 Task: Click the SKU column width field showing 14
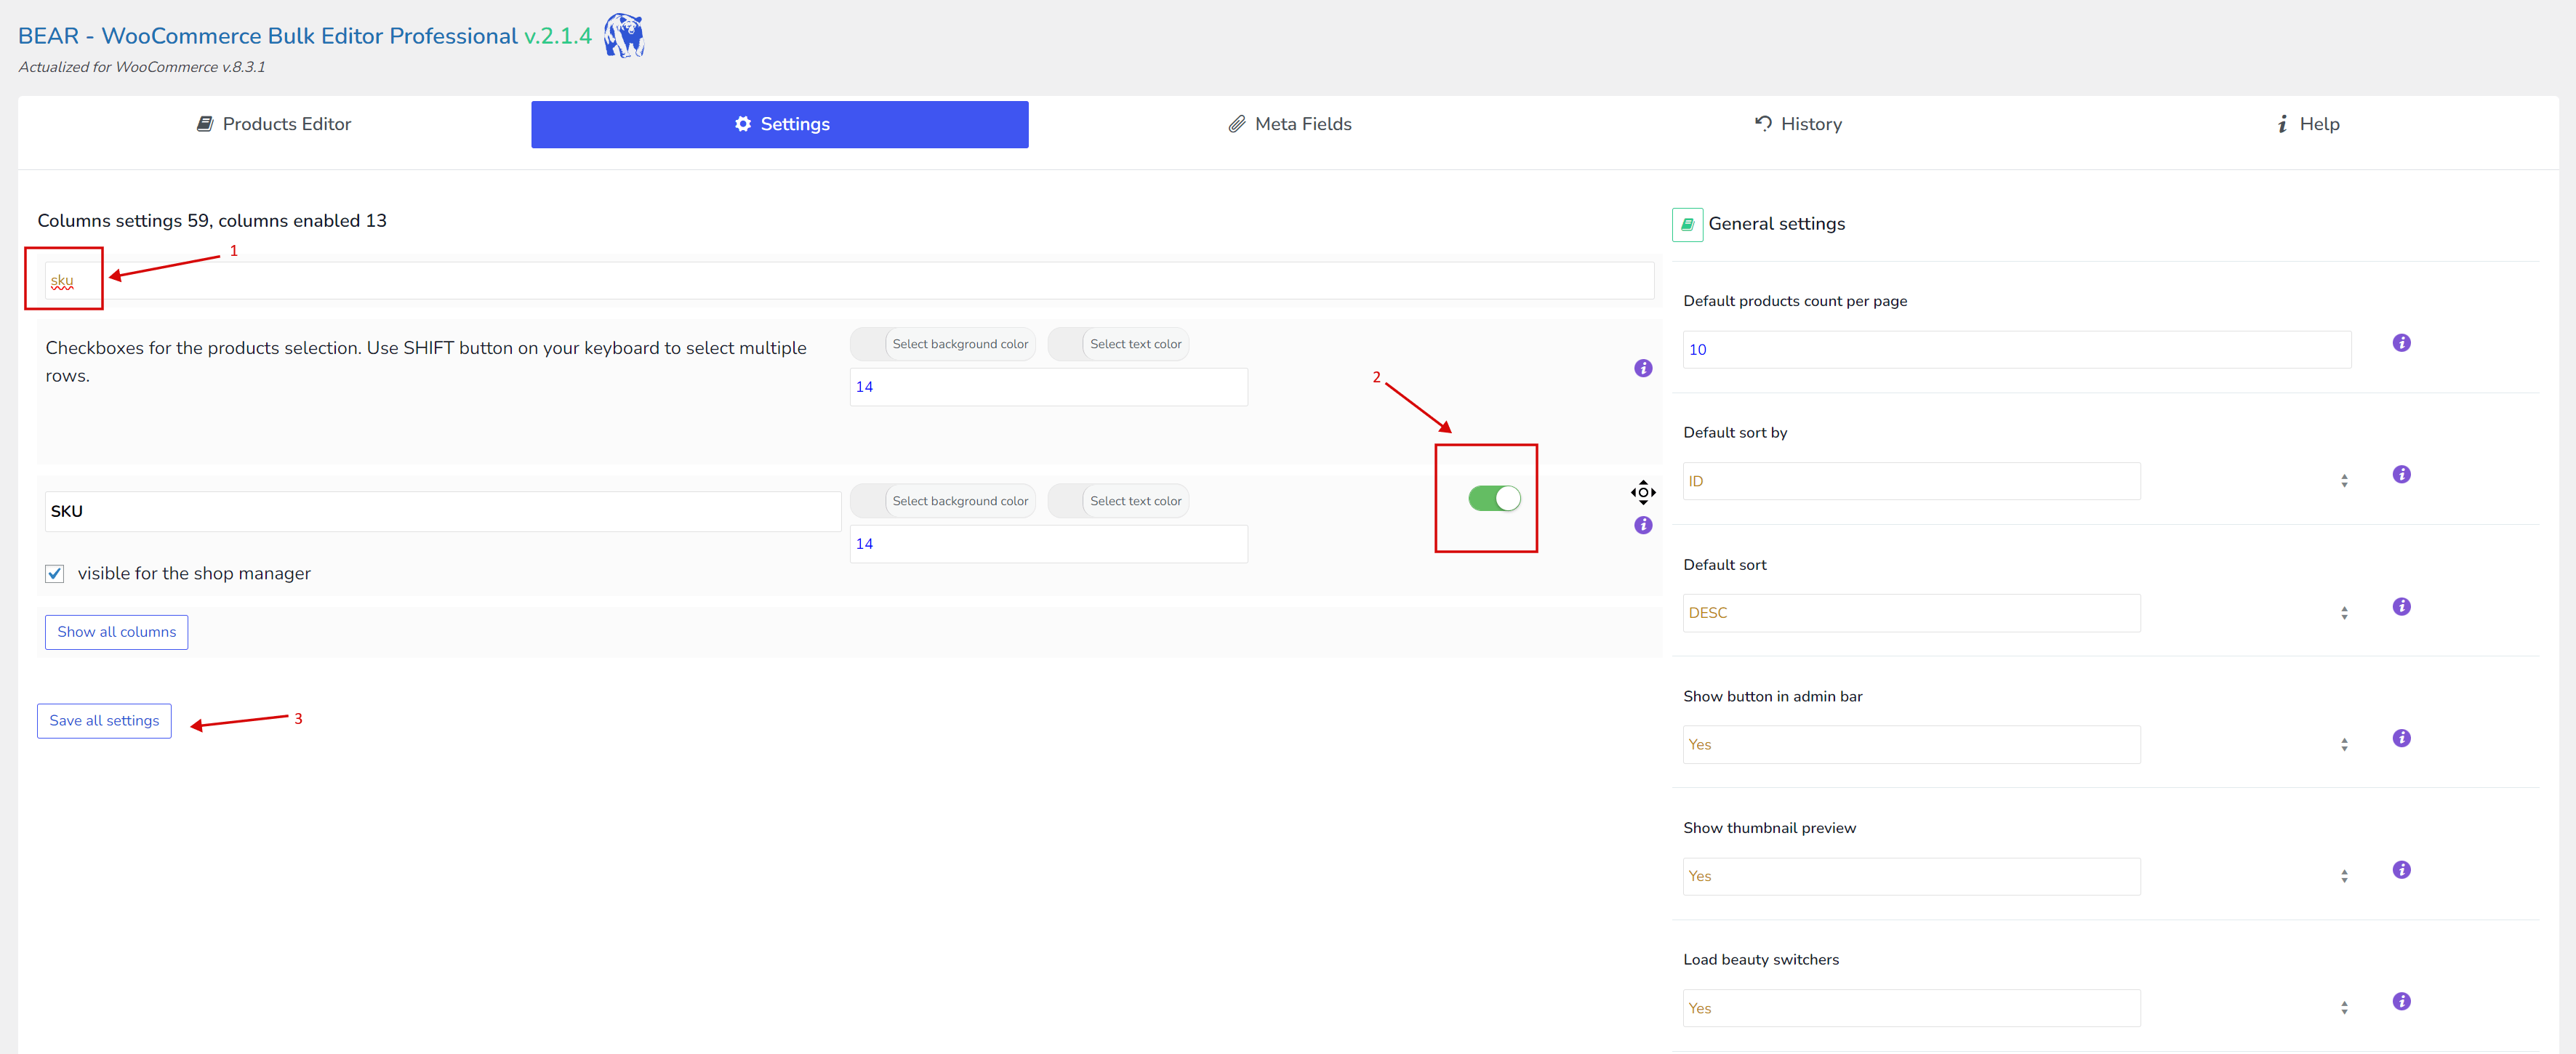(1048, 544)
